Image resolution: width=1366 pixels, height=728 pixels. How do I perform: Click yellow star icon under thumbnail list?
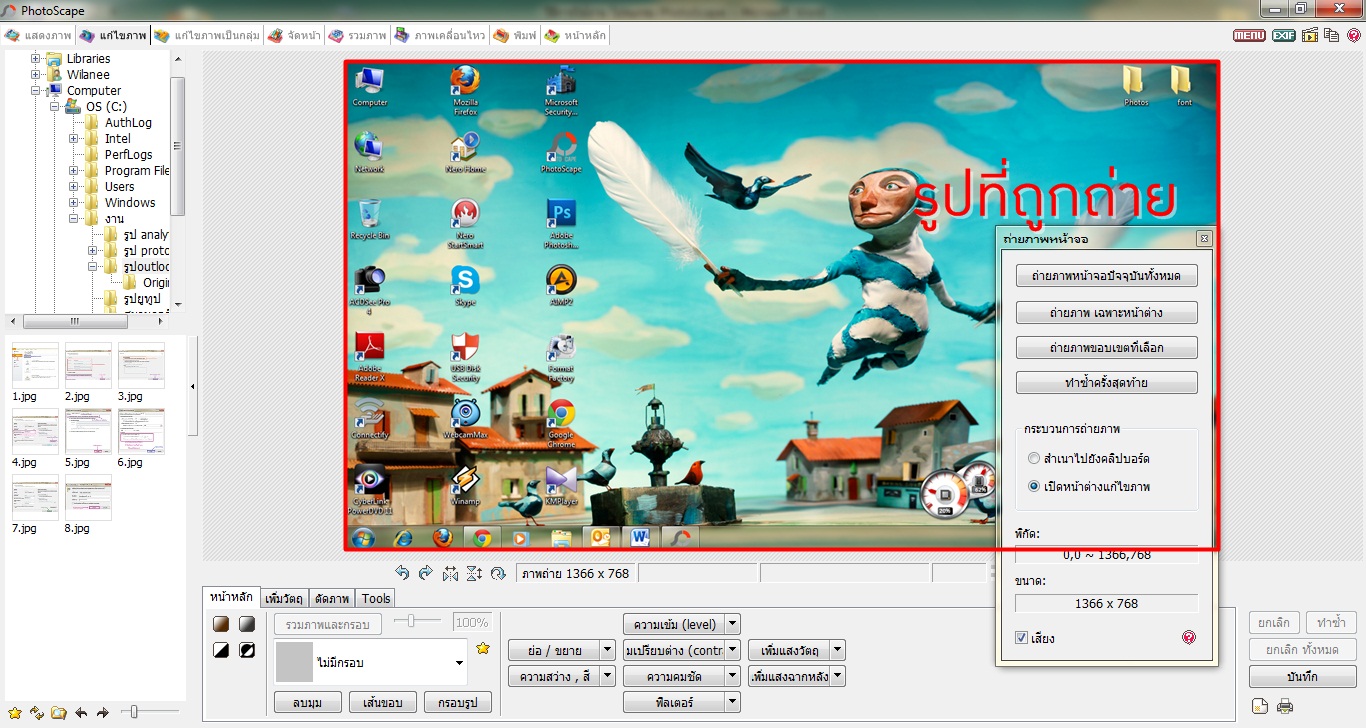coord(14,713)
